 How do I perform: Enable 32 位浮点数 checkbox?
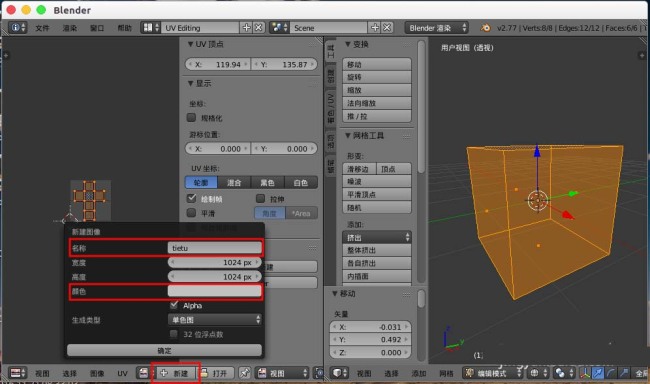click(x=174, y=334)
